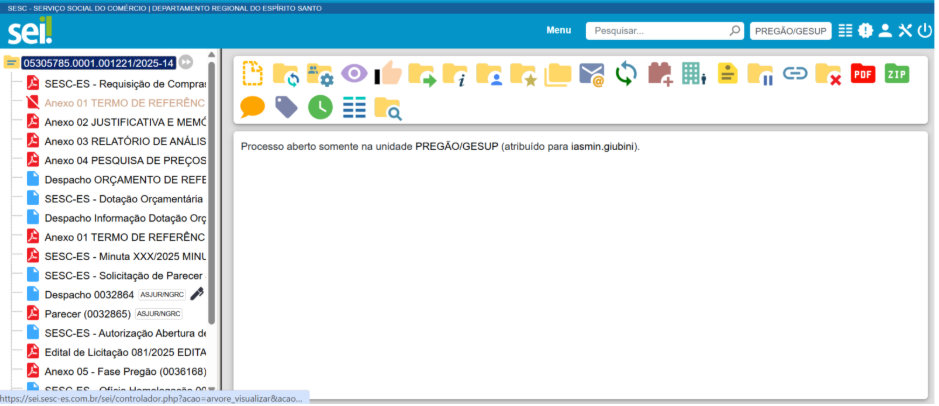The width and height of the screenshot is (939, 406).
Task: Select Anexo 02 JUSTIFICATIVA document in tree
Action: pos(125,121)
